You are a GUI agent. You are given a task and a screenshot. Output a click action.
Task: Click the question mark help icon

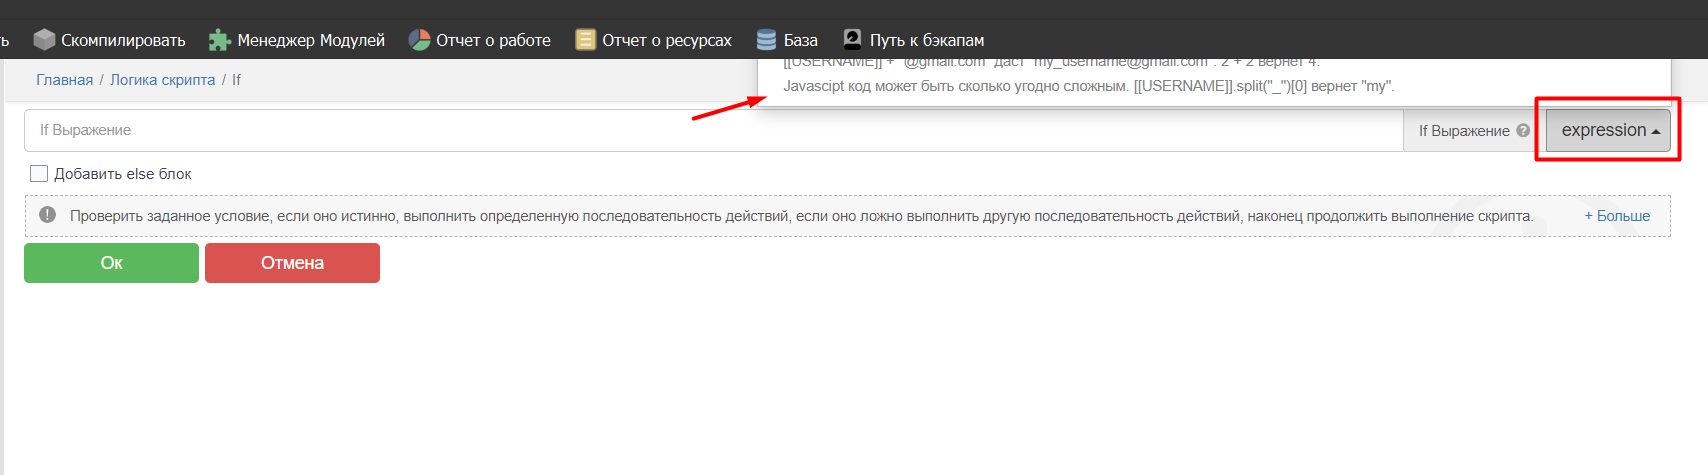pyautogui.click(x=1523, y=131)
